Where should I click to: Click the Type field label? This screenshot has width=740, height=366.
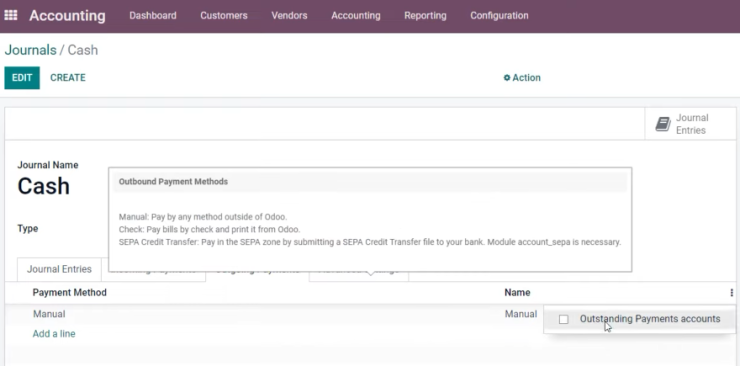28,229
